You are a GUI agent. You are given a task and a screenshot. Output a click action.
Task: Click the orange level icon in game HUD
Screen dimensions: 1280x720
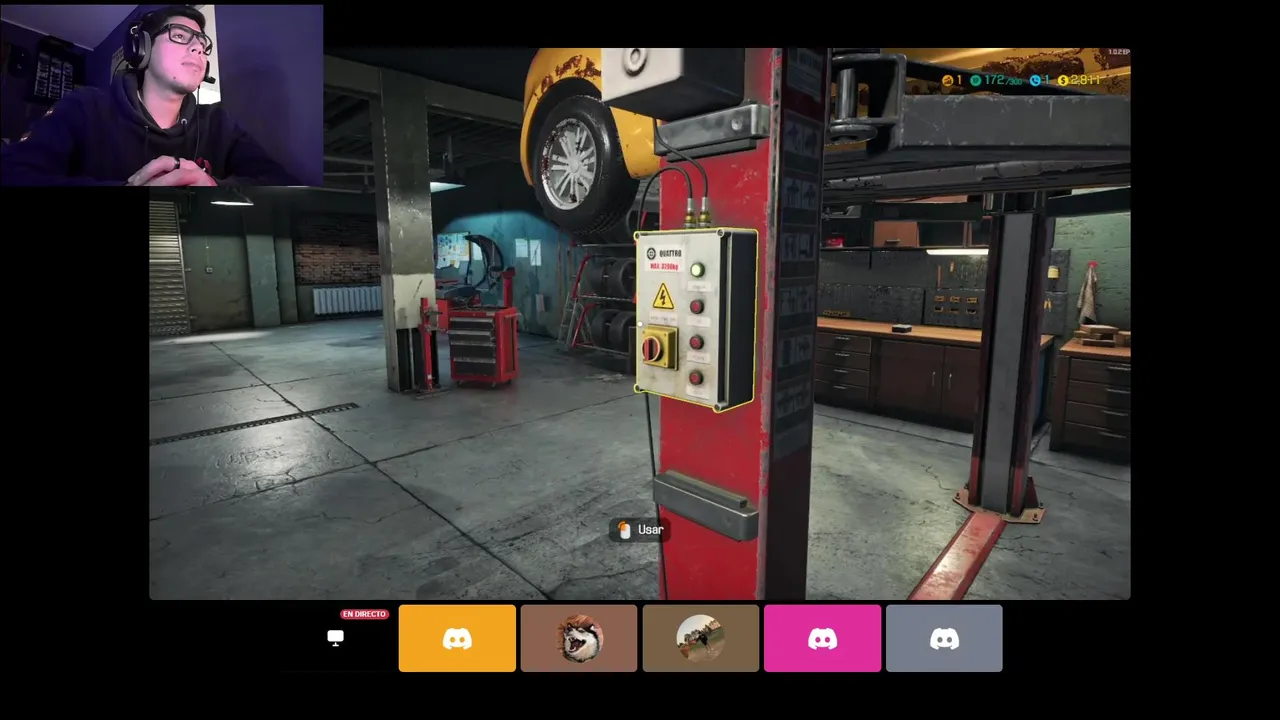point(948,80)
